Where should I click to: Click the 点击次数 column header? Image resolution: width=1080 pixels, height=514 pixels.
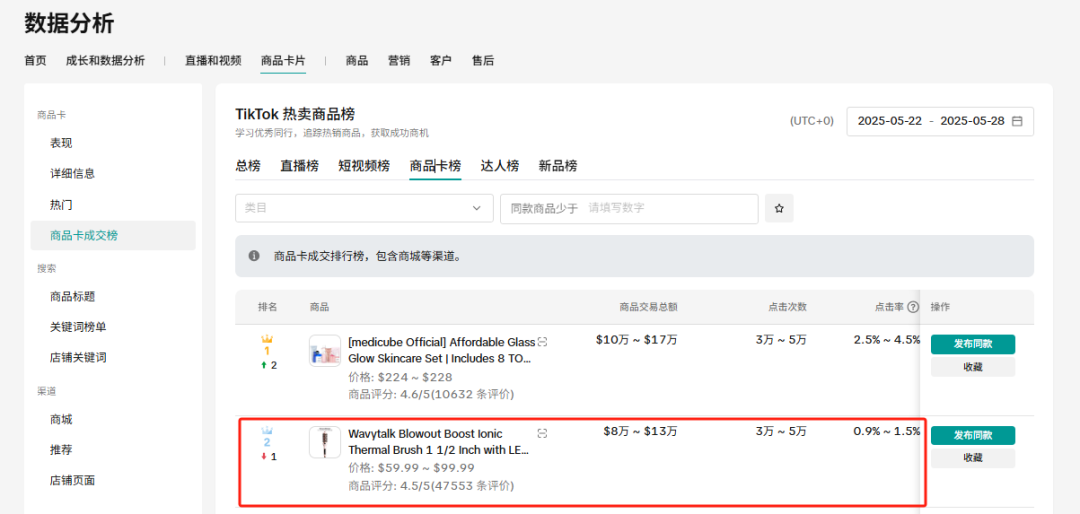click(x=787, y=307)
